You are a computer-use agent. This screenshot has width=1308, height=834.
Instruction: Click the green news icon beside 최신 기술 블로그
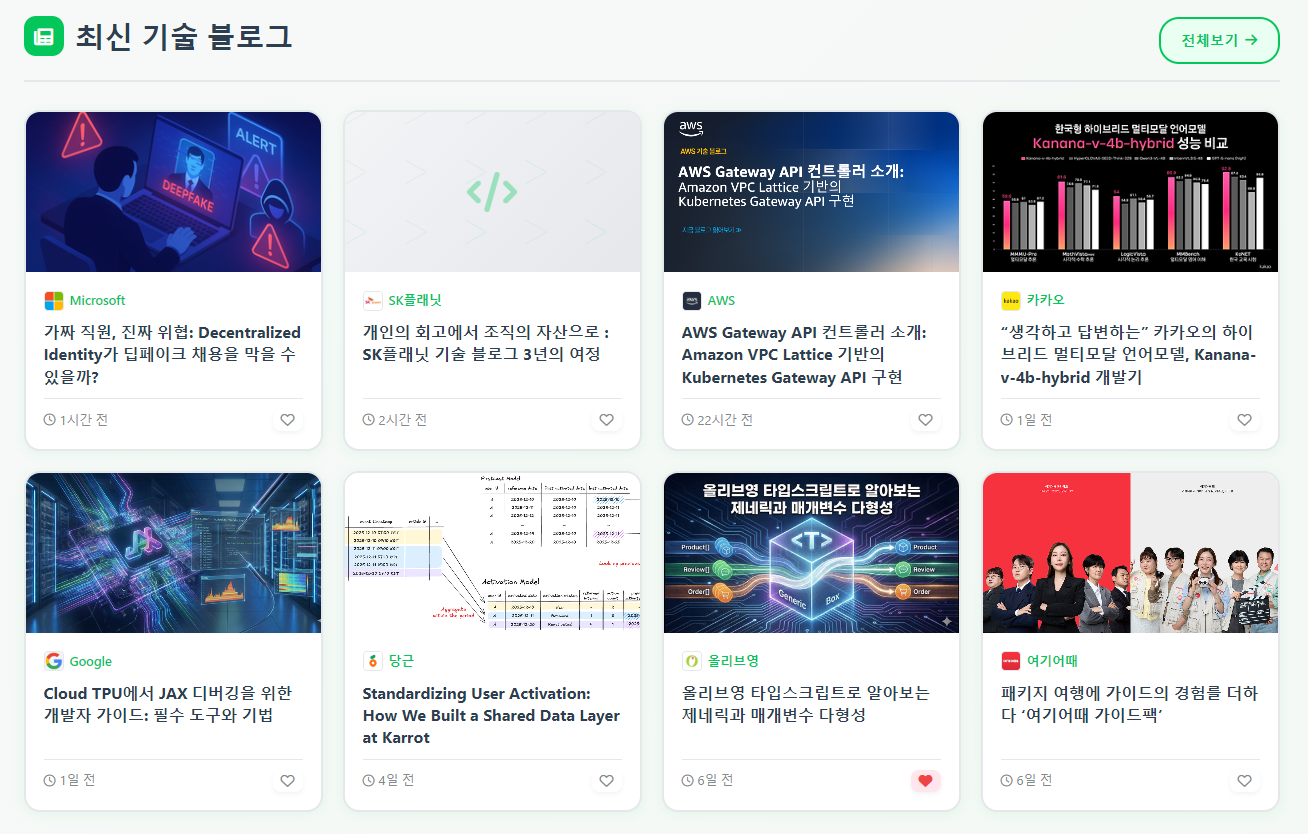click(43, 37)
